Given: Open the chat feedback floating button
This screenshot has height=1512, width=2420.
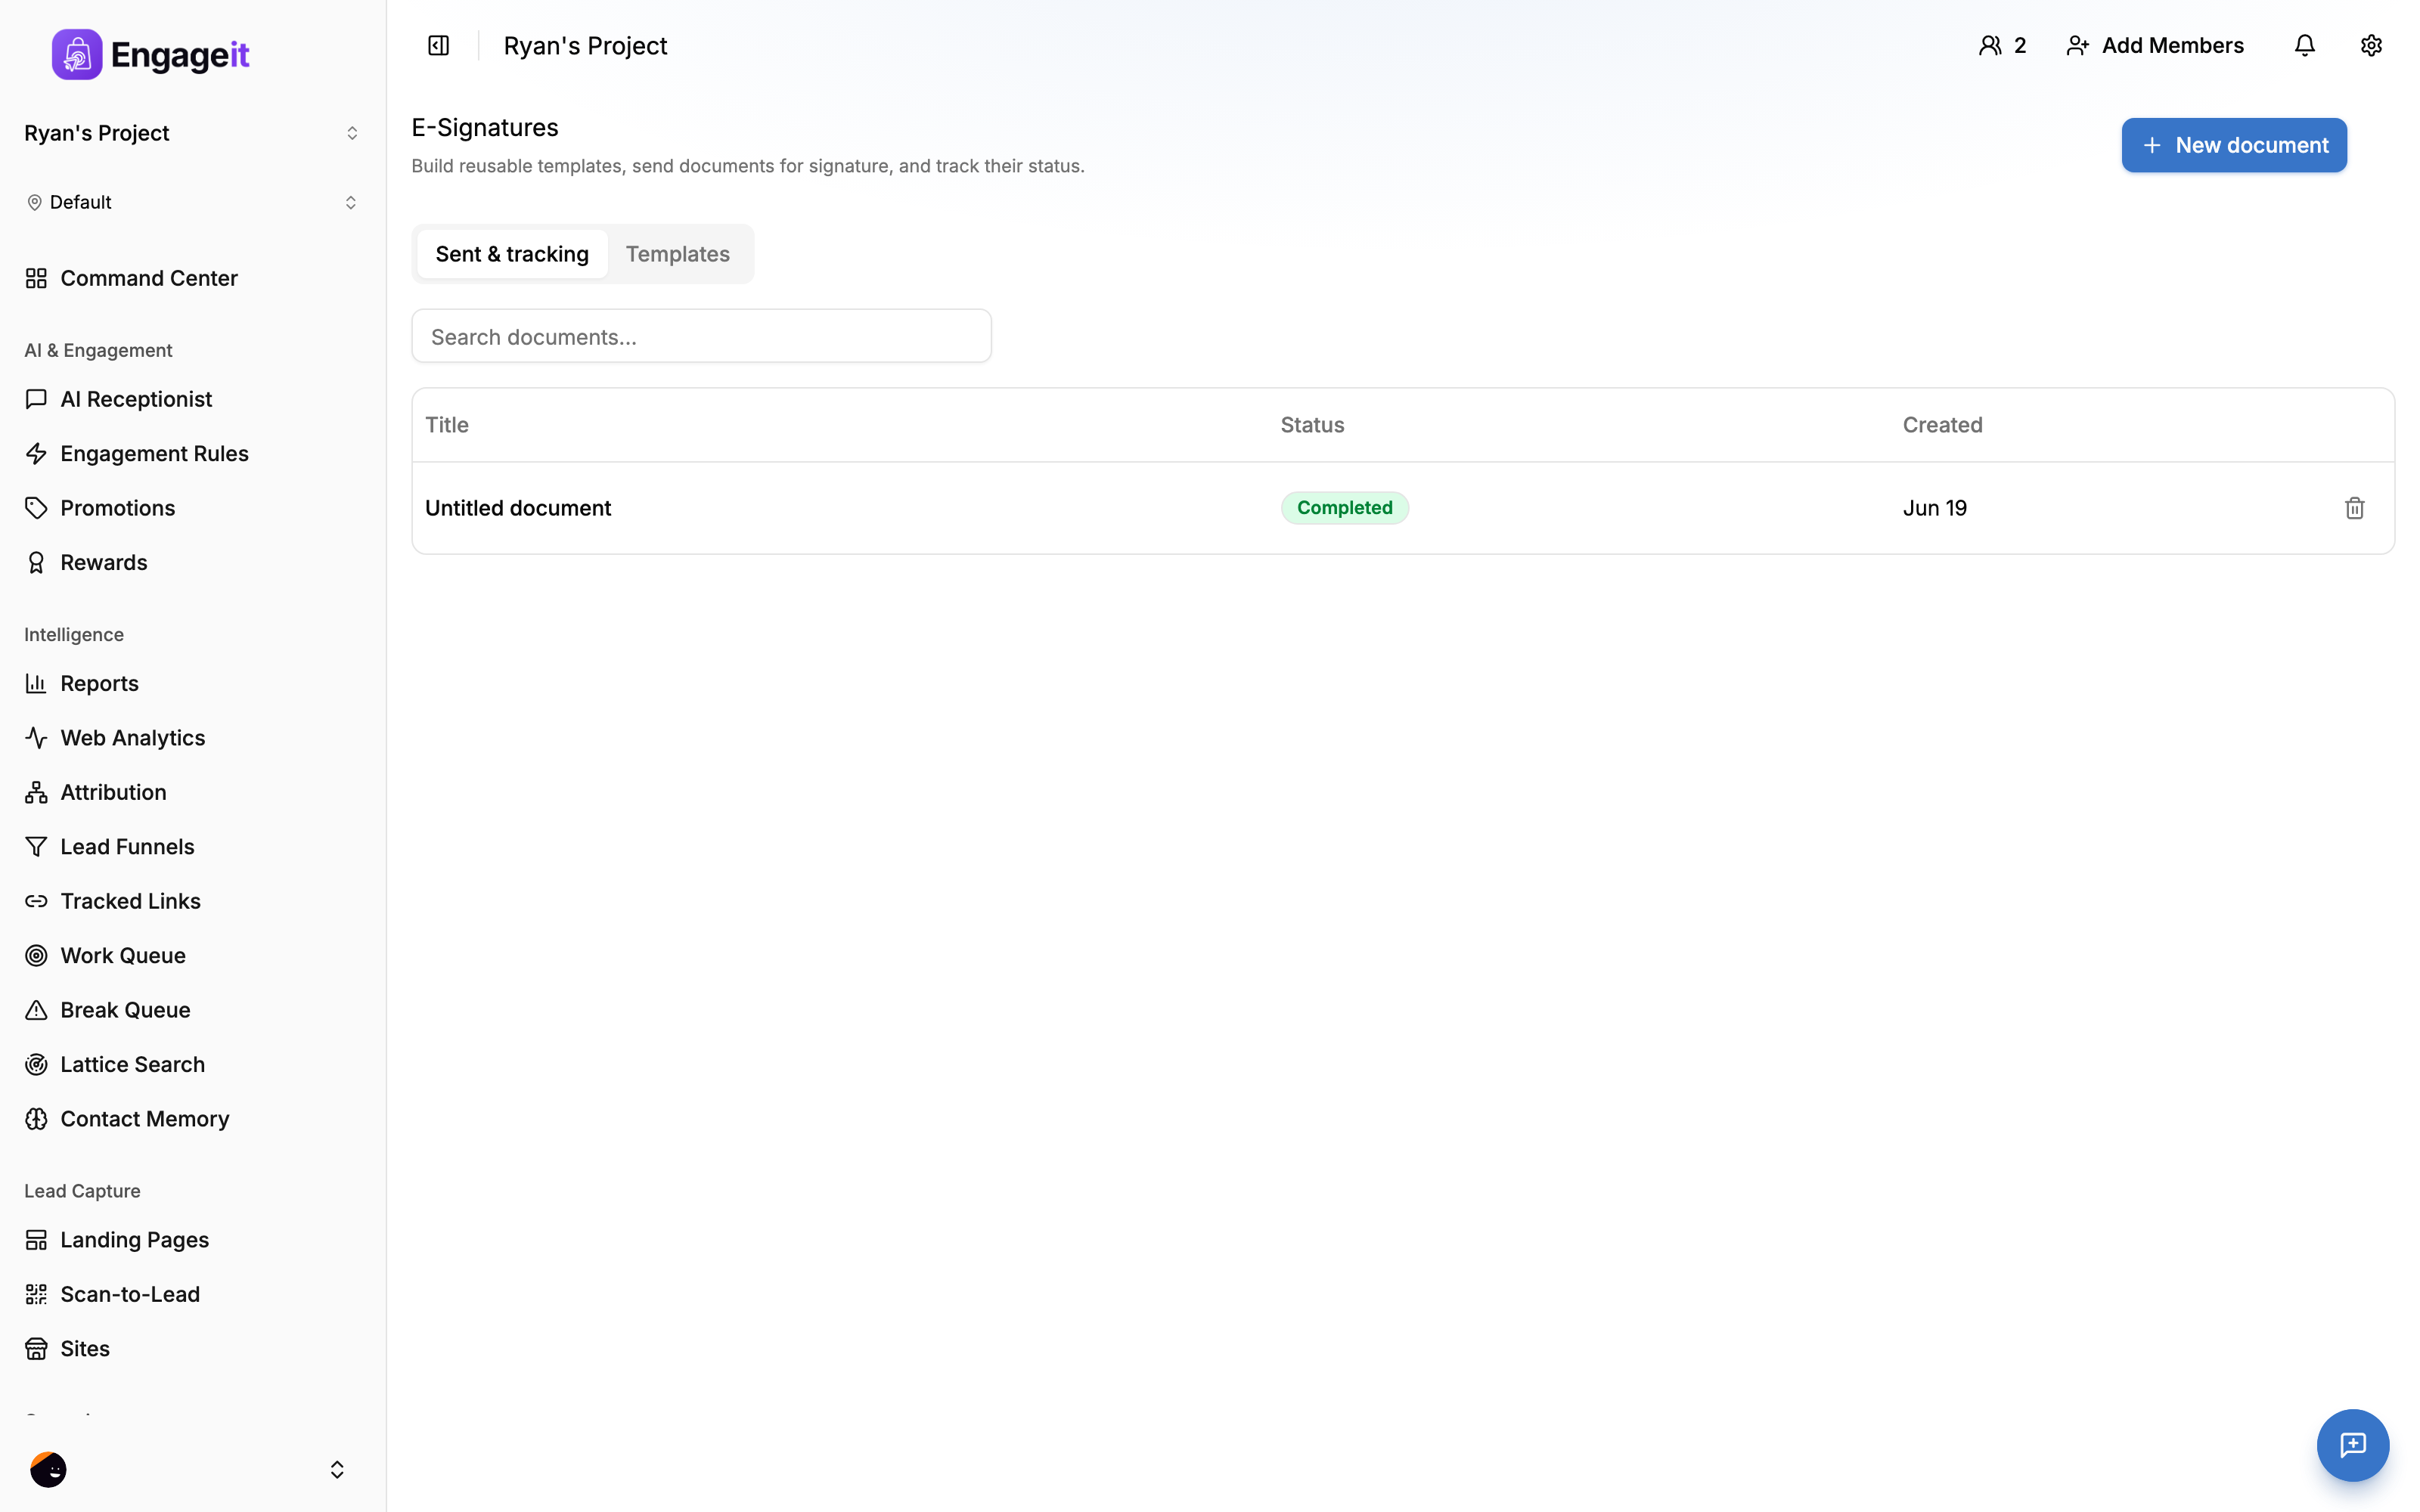Looking at the screenshot, I should click(2352, 1445).
